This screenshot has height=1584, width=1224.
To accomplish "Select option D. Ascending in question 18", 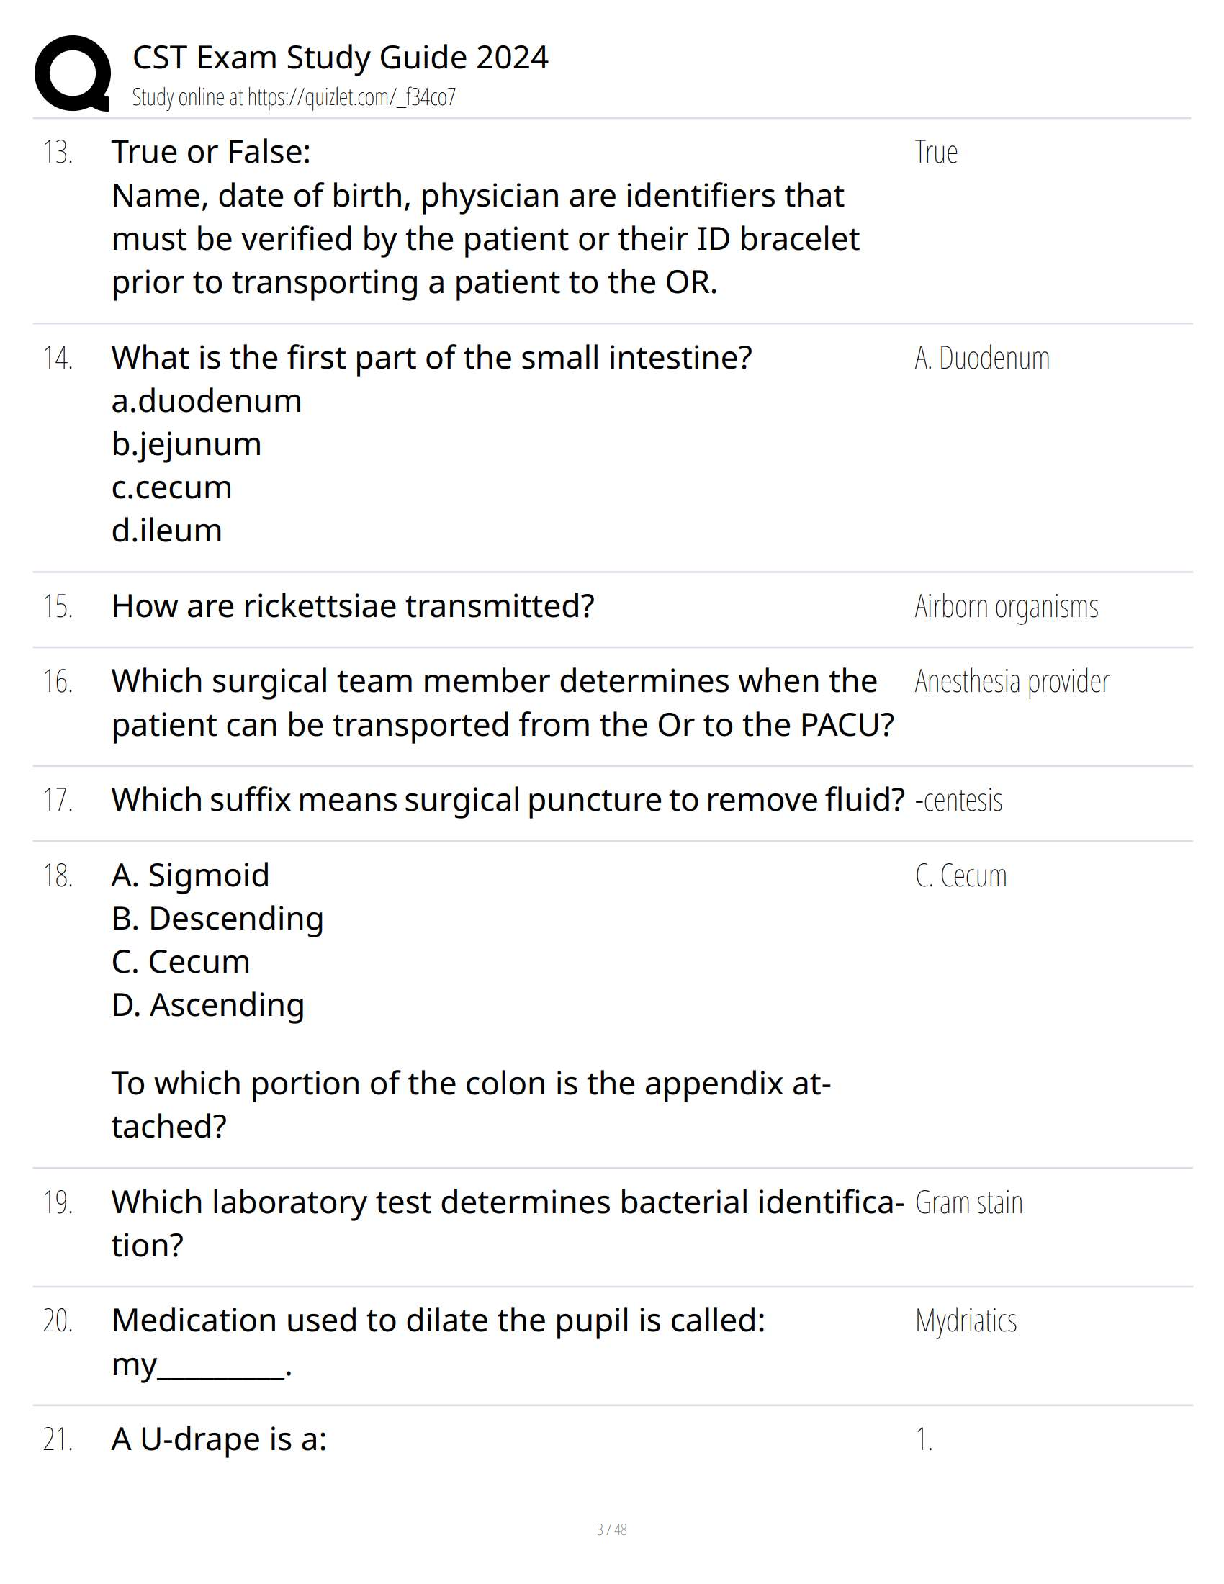I will [207, 1005].
